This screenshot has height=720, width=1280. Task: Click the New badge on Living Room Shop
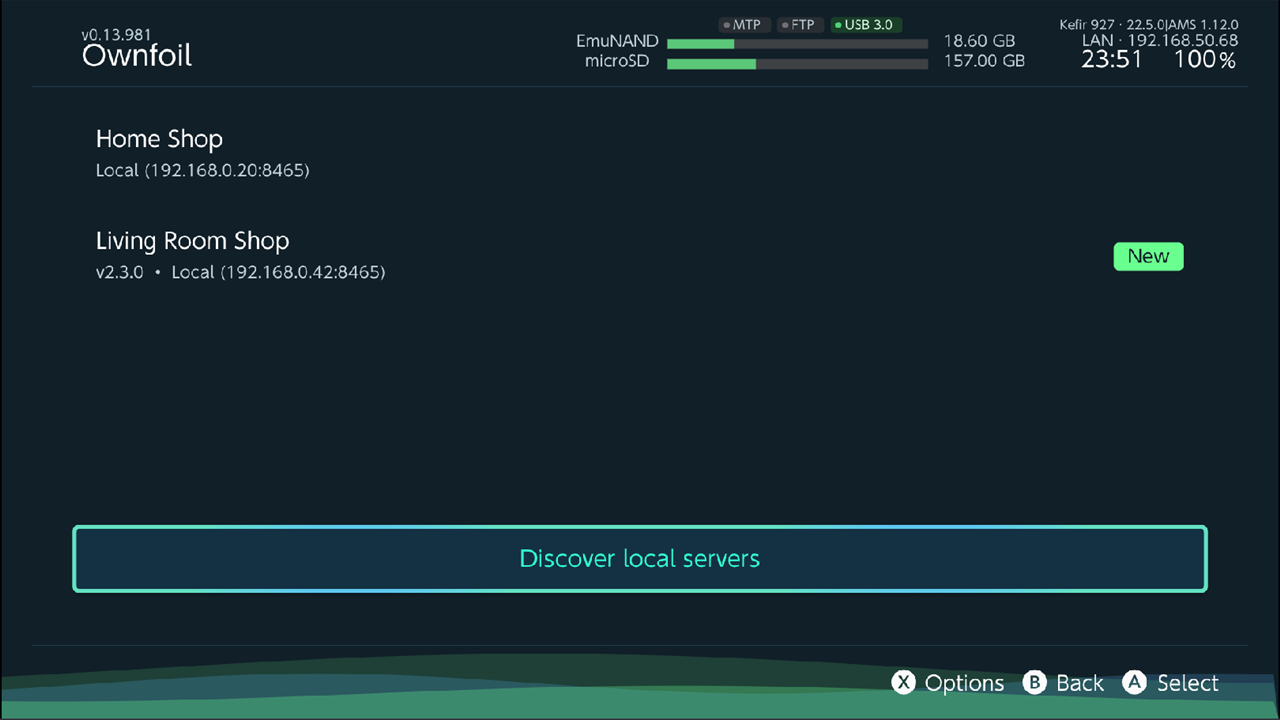click(1148, 256)
